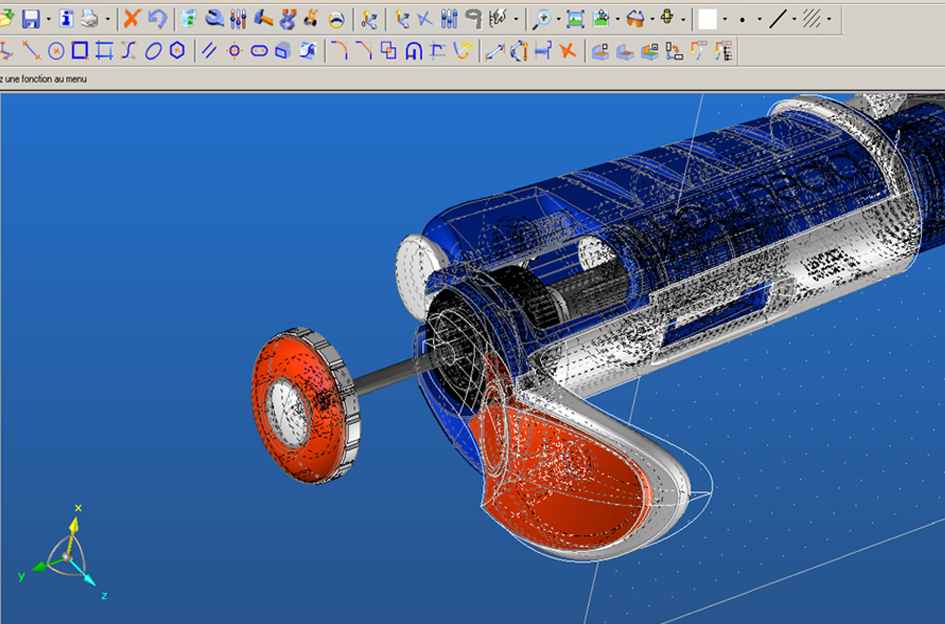
Task: Open the dropdown arrow beside Save
Action: 48,19
